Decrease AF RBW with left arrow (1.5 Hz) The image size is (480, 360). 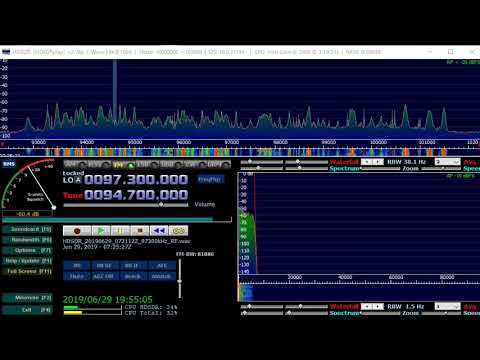367,306
